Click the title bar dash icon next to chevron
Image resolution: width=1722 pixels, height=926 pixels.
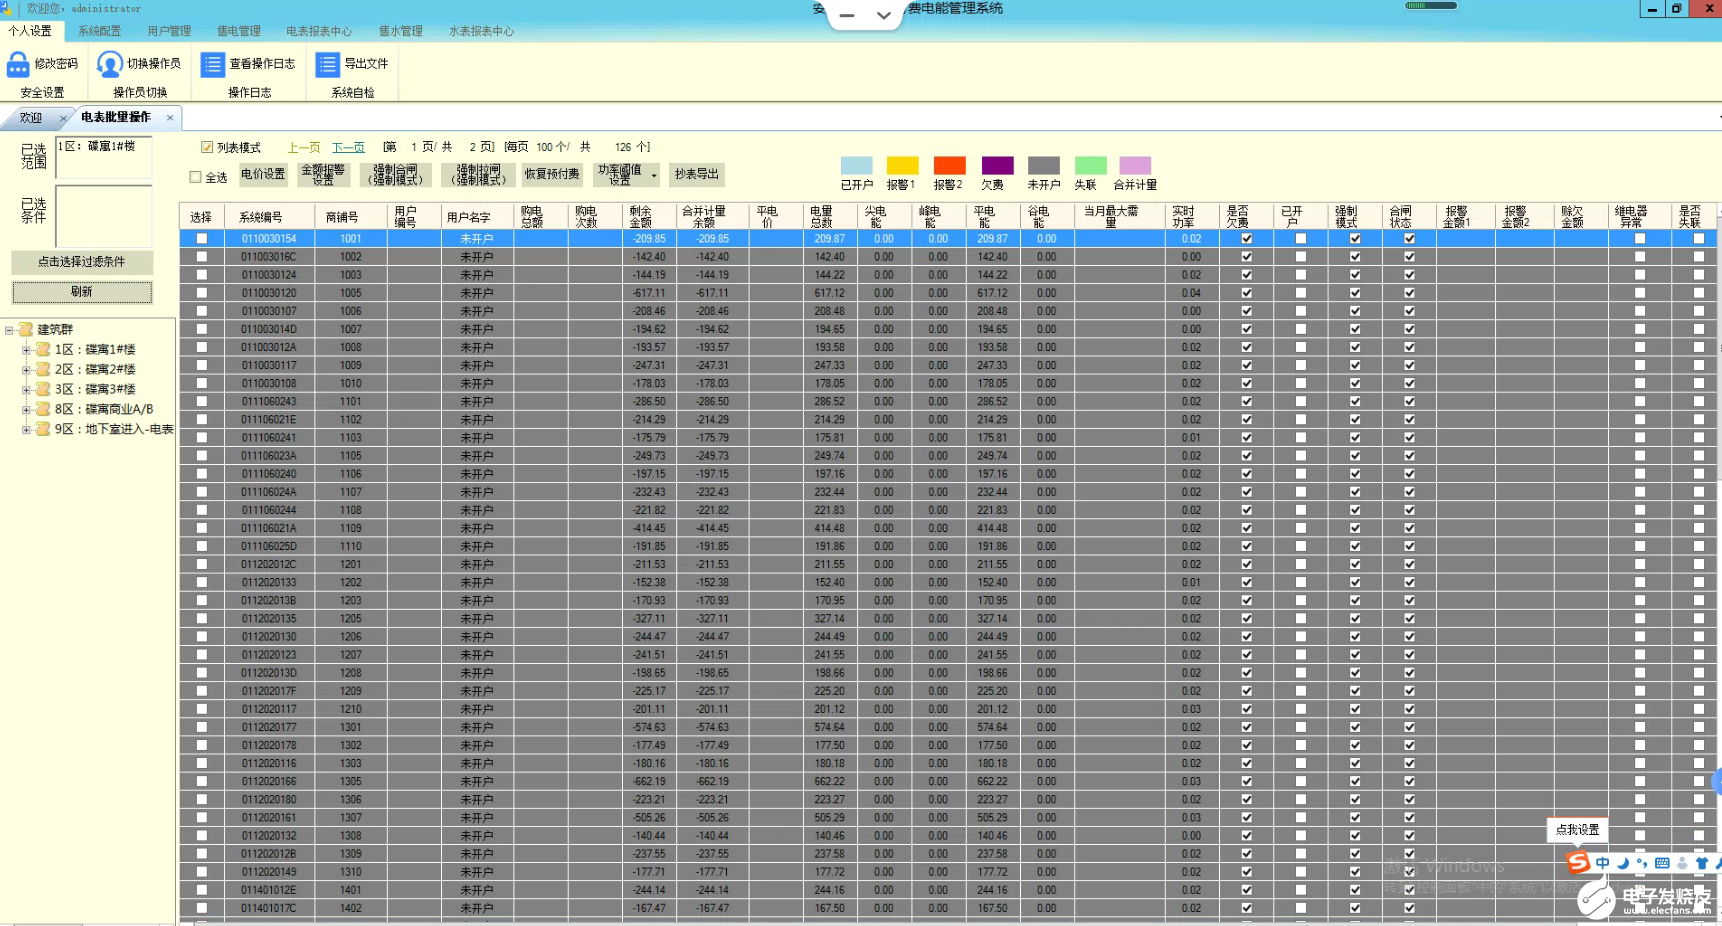[x=847, y=16]
